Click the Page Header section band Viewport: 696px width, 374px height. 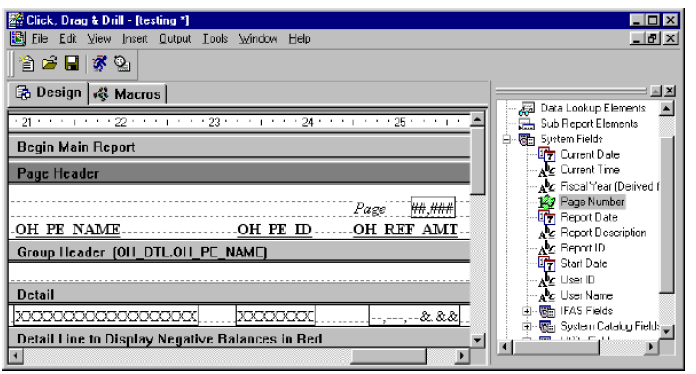[x=239, y=173]
